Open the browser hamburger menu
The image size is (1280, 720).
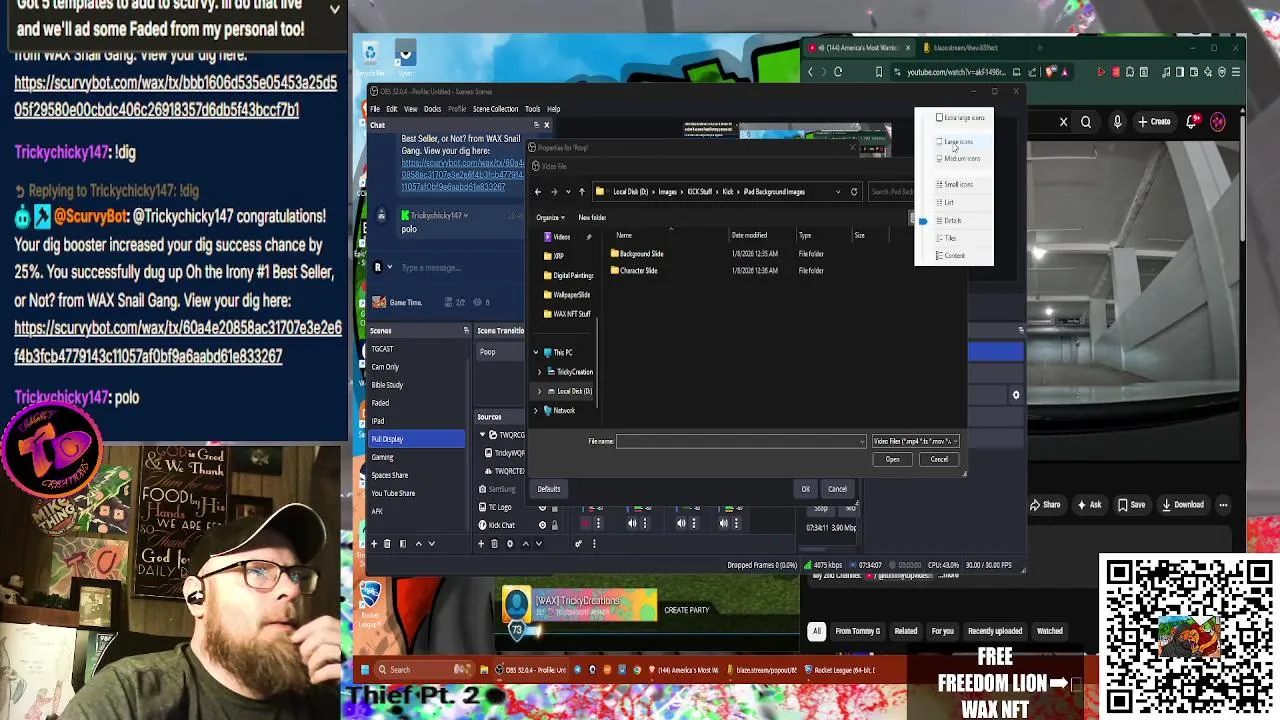(1236, 72)
